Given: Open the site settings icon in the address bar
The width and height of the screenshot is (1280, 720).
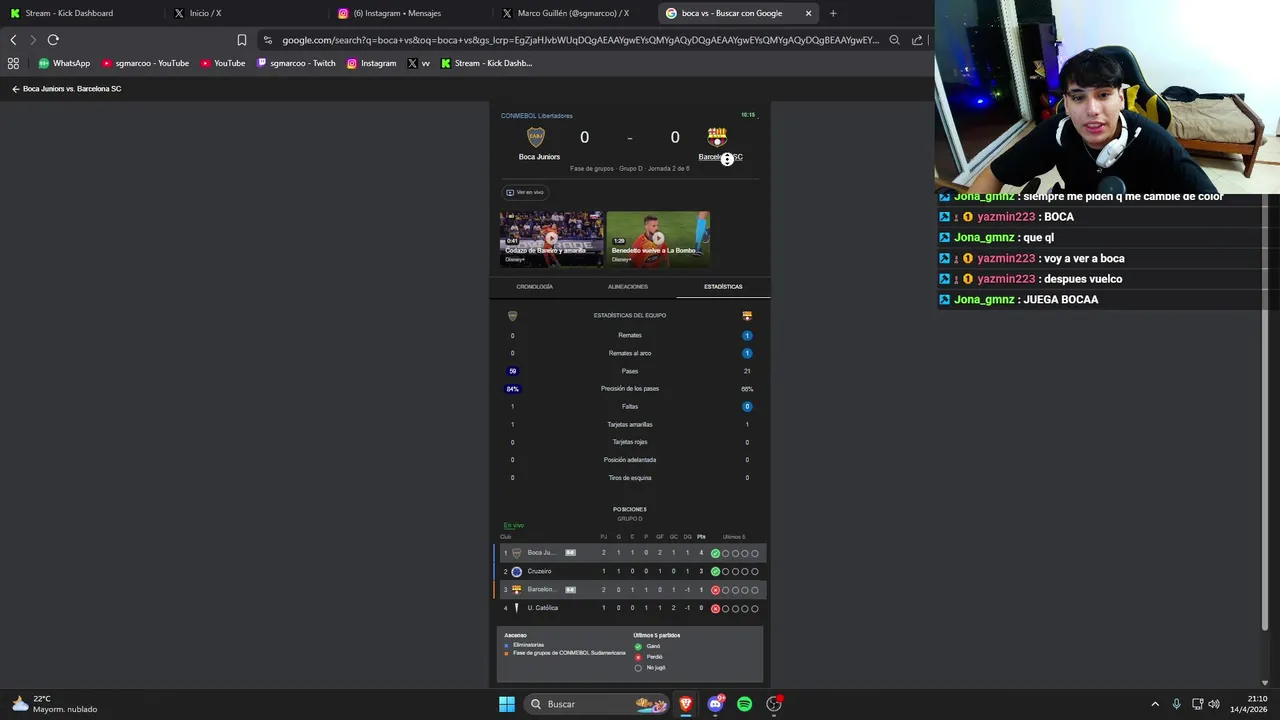Looking at the screenshot, I should [x=267, y=40].
